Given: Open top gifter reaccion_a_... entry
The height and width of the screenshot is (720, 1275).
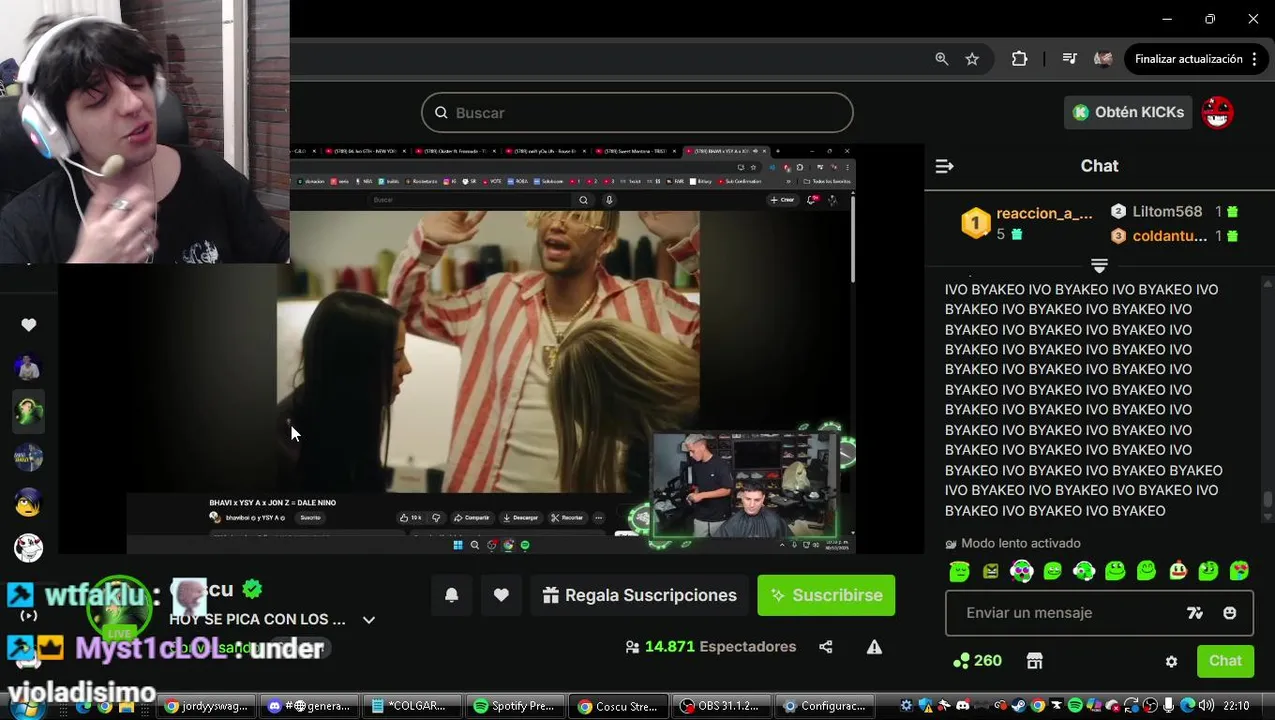Looking at the screenshot, I should tap(1027, 223).
